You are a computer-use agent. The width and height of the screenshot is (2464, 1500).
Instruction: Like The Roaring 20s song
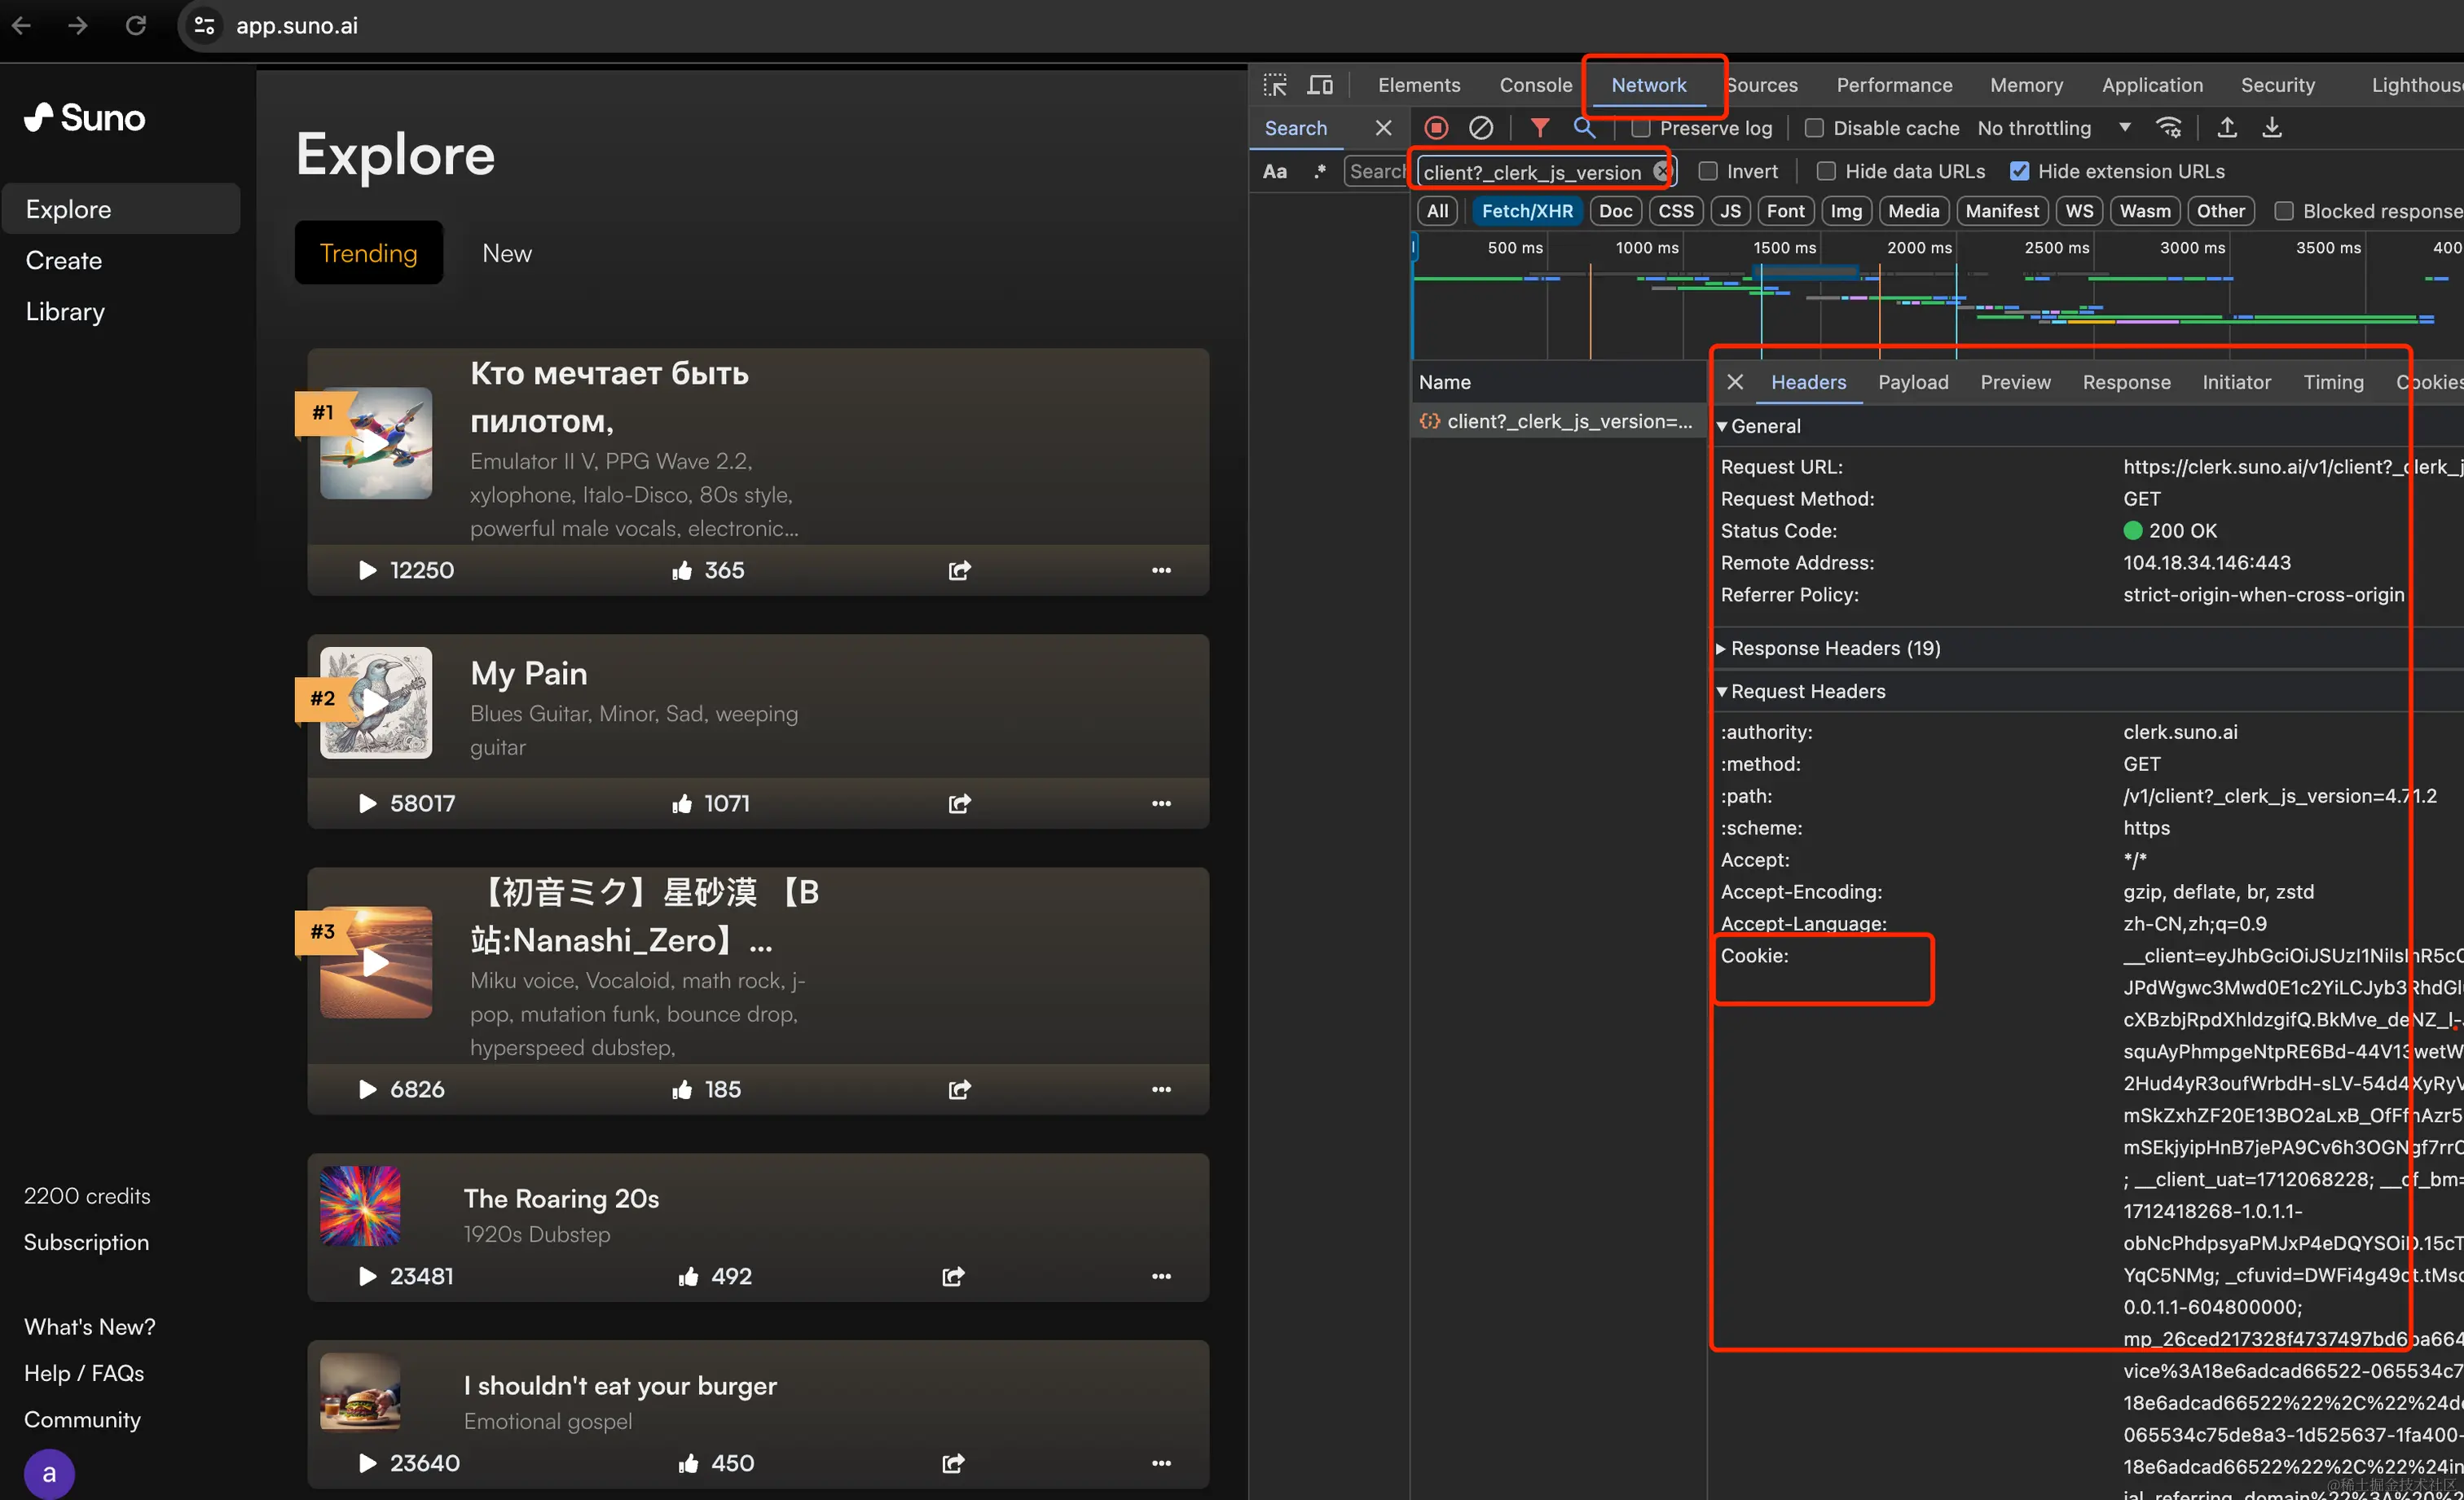pos(688,1276)
